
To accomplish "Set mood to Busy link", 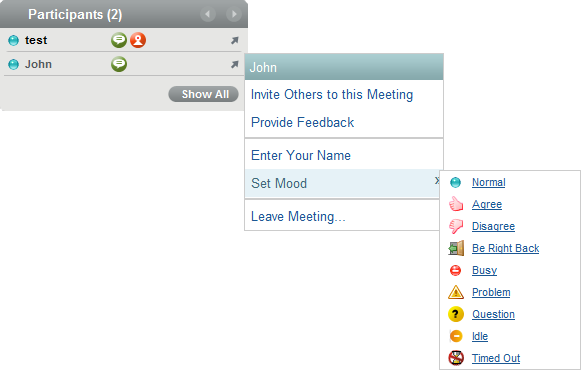I will point(484,270).
